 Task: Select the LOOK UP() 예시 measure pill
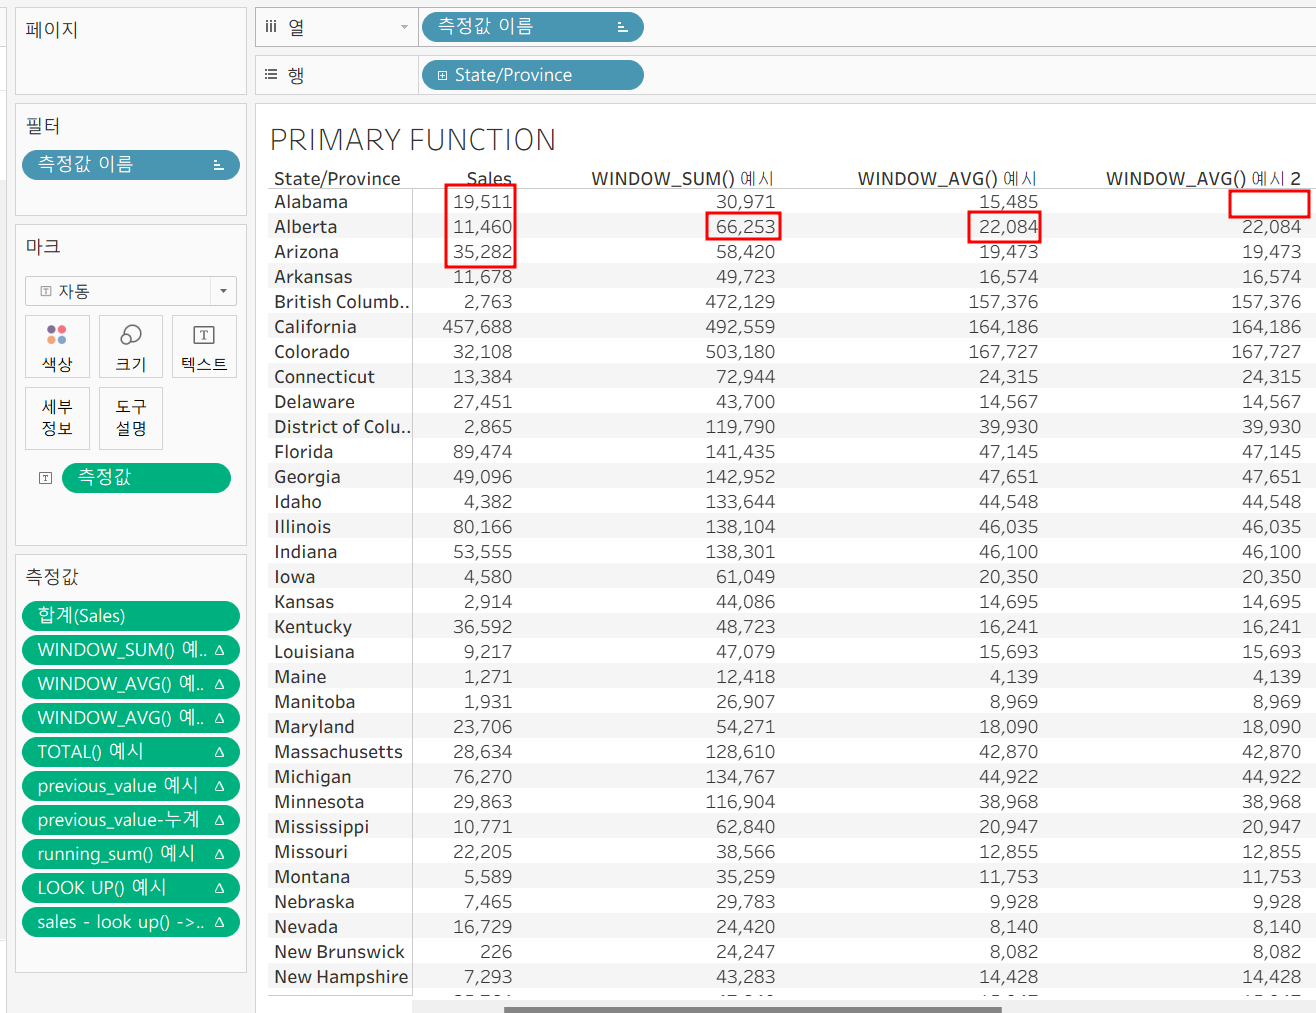pyautogui.click(x=131, y=888)
